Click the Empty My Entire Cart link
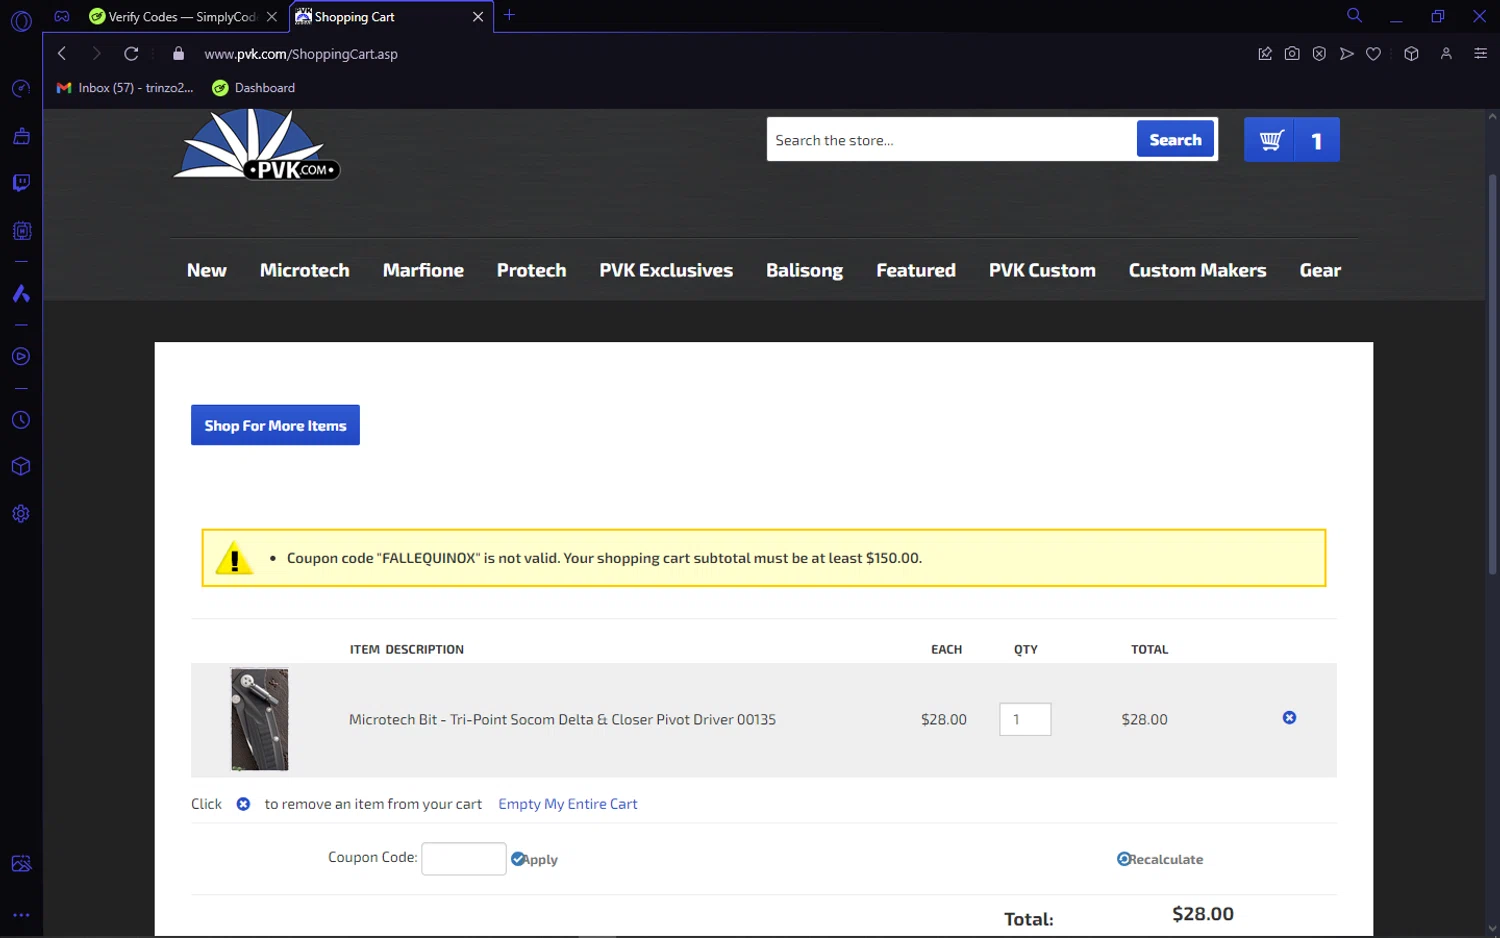The height and width of the screenshot is (938, 1500). [x=568, y=804]
